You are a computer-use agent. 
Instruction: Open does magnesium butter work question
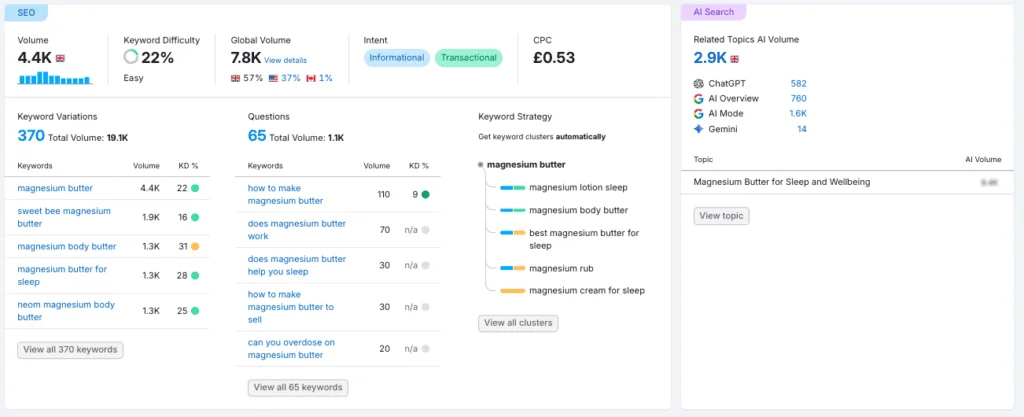tap(296, 230)
